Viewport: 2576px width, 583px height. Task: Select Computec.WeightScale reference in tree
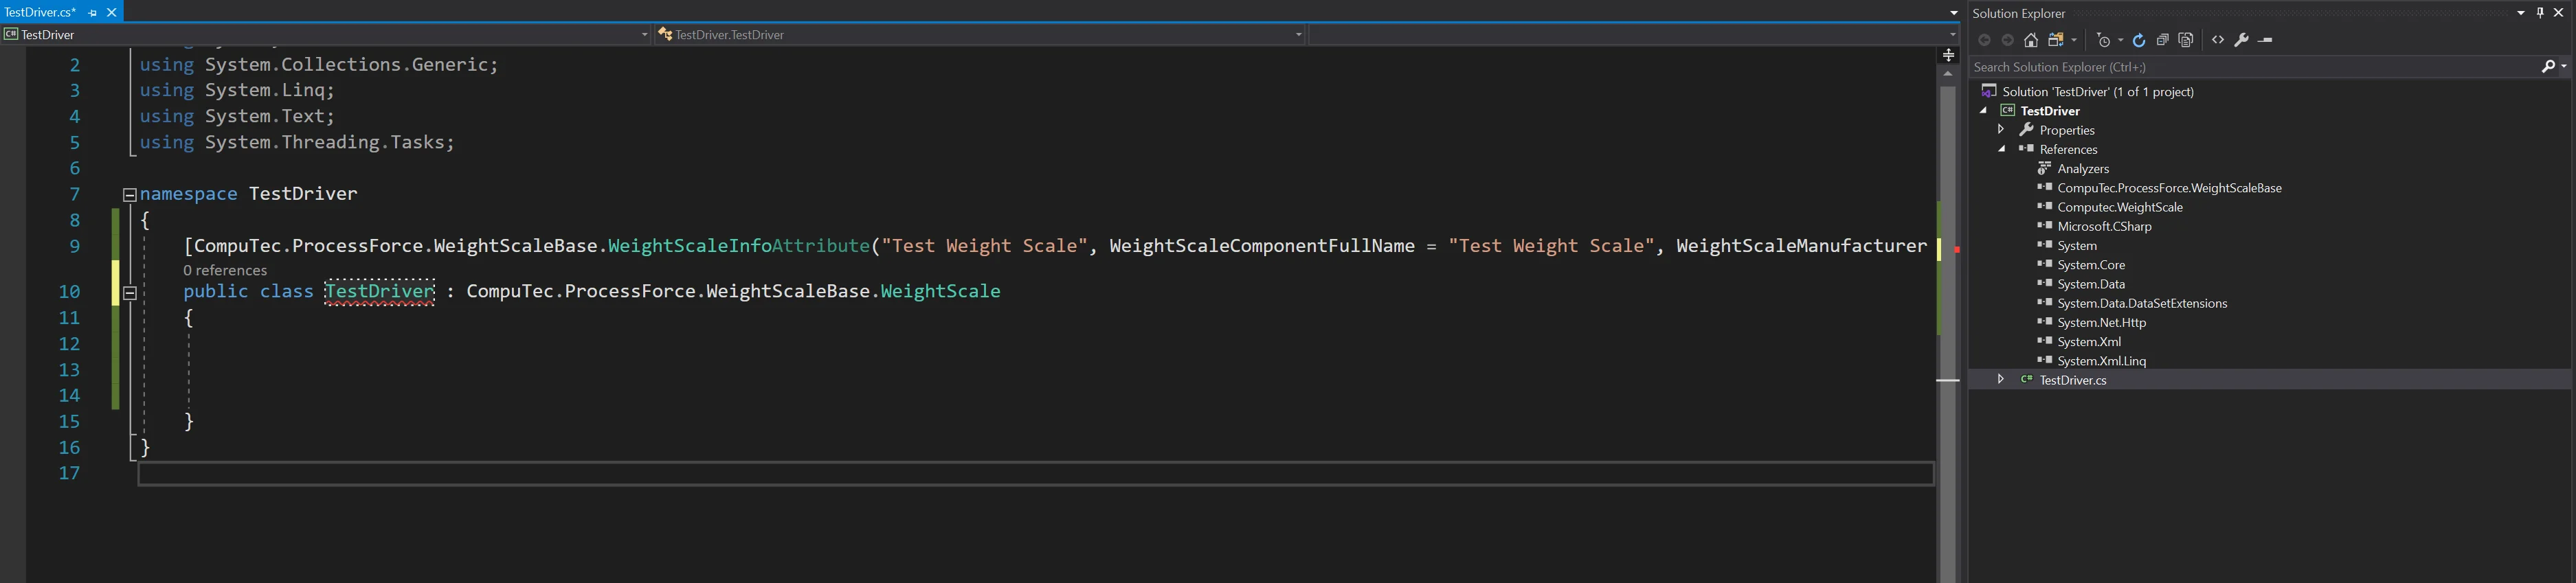2119,207
